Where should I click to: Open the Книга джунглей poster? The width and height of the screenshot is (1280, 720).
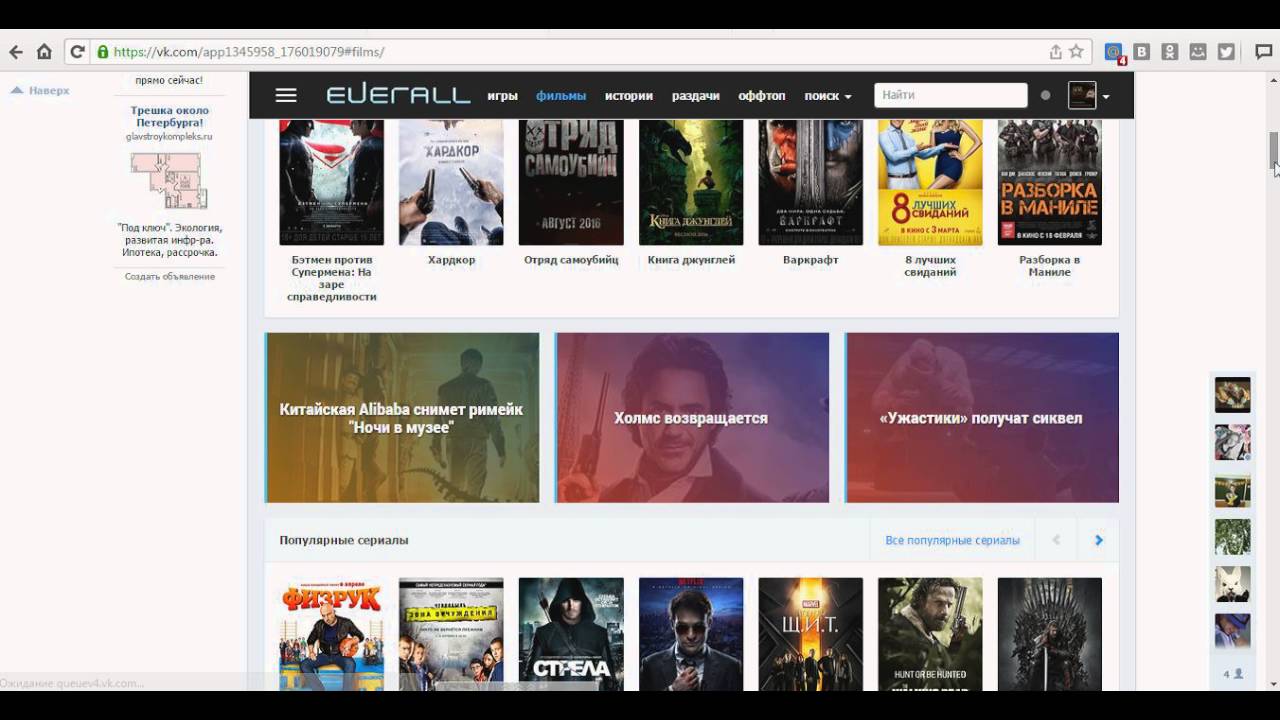[691, 182]
